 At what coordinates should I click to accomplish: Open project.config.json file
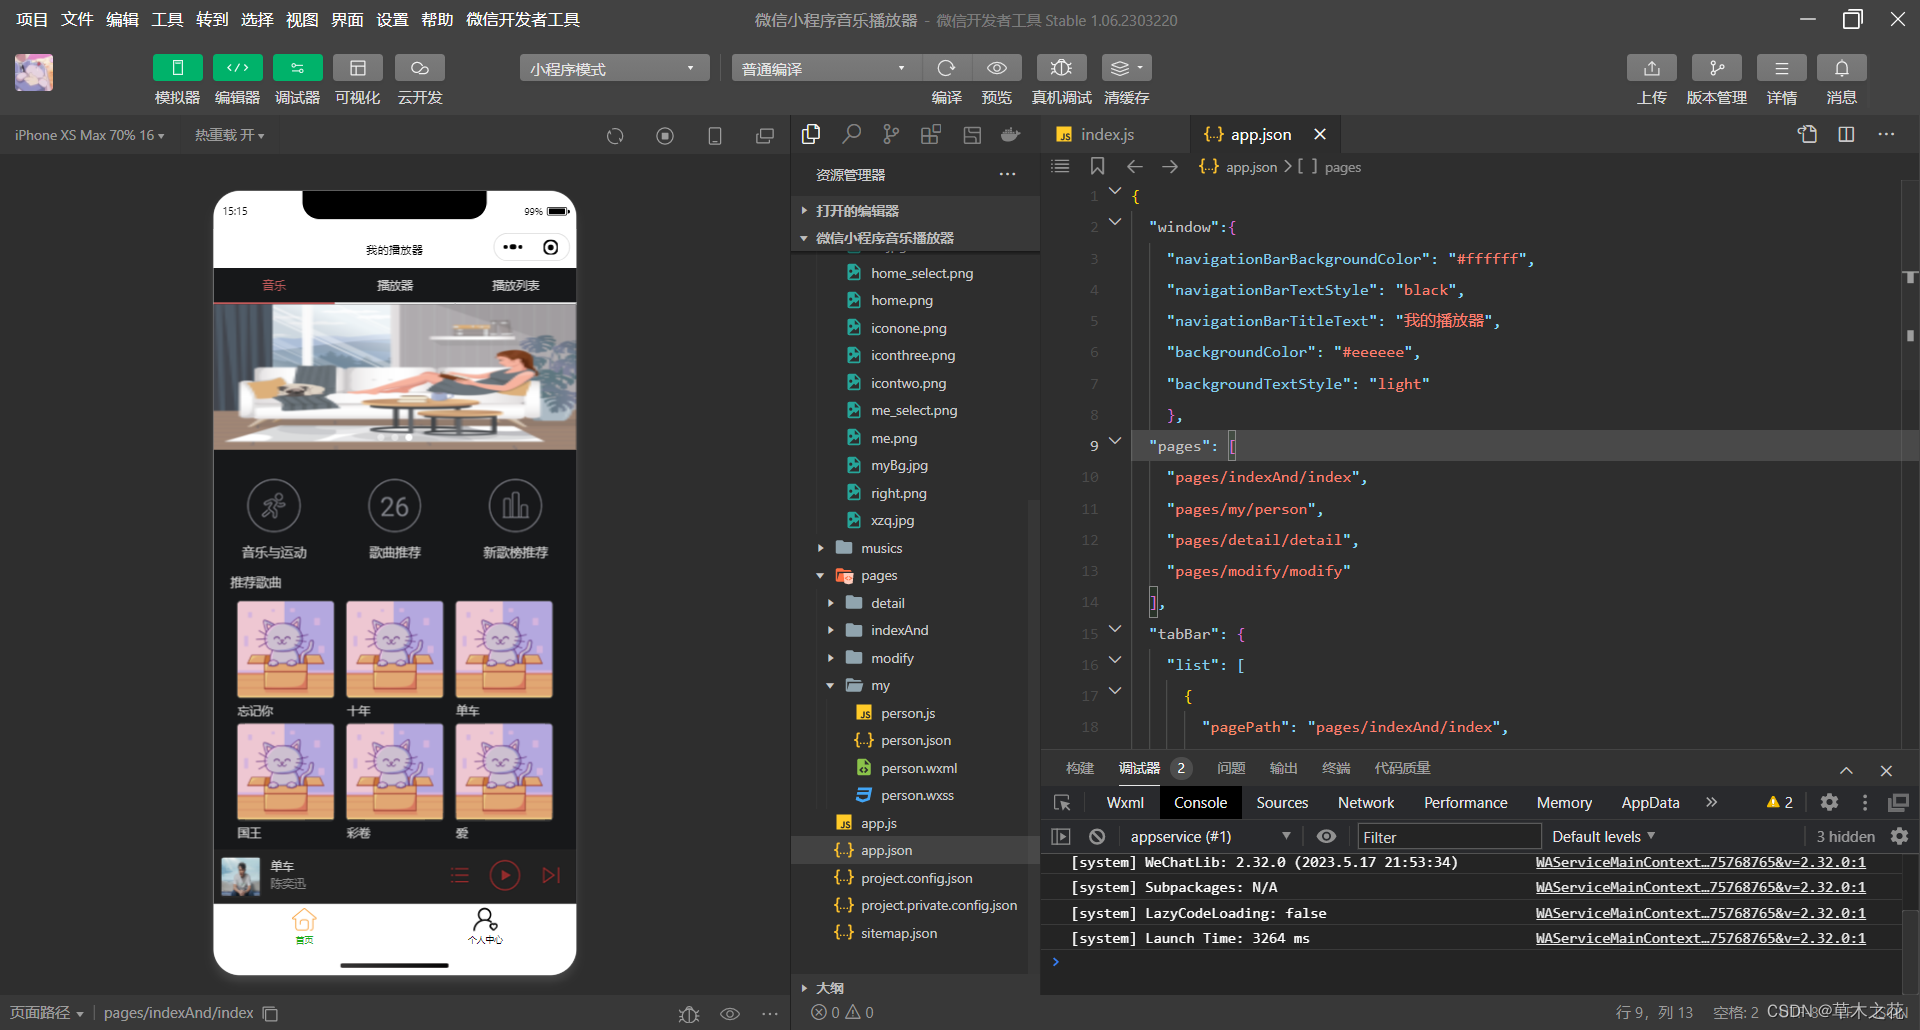point(916,878)
